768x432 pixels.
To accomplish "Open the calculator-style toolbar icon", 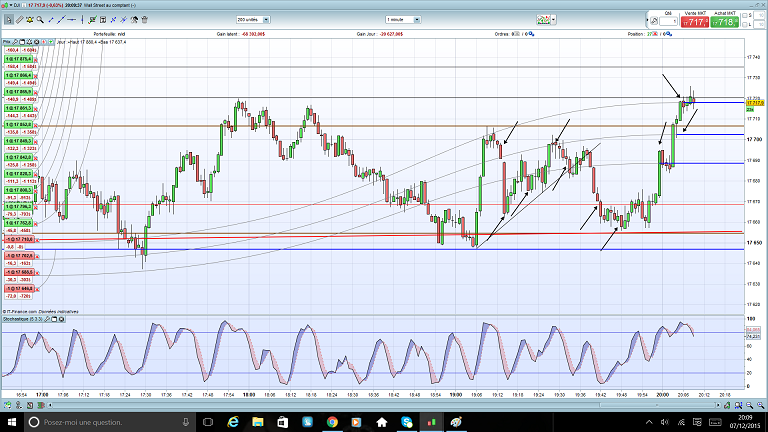I will point(103,20).
